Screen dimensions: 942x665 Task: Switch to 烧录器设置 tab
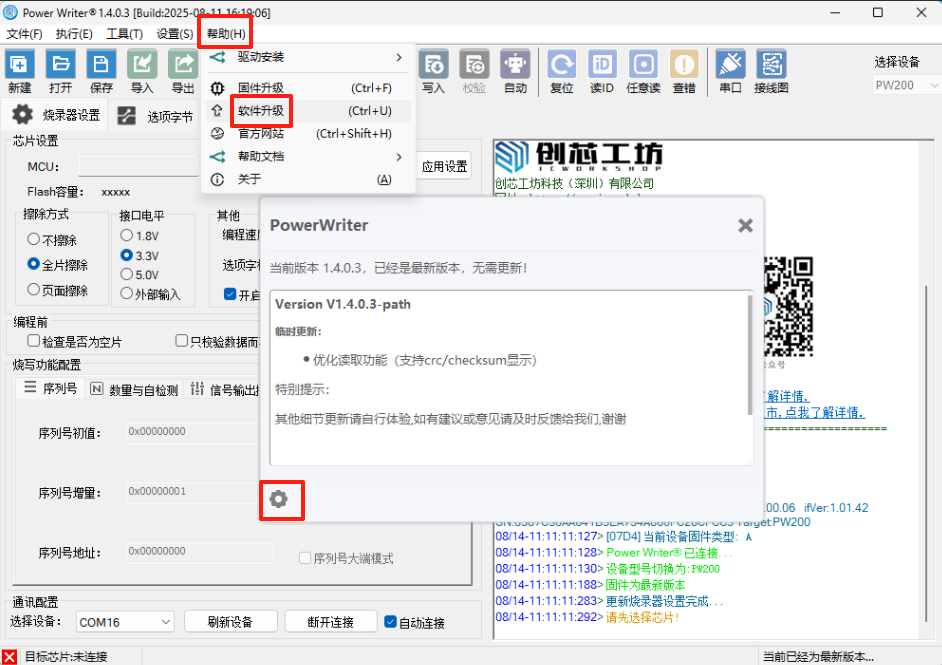click(56, 115)
